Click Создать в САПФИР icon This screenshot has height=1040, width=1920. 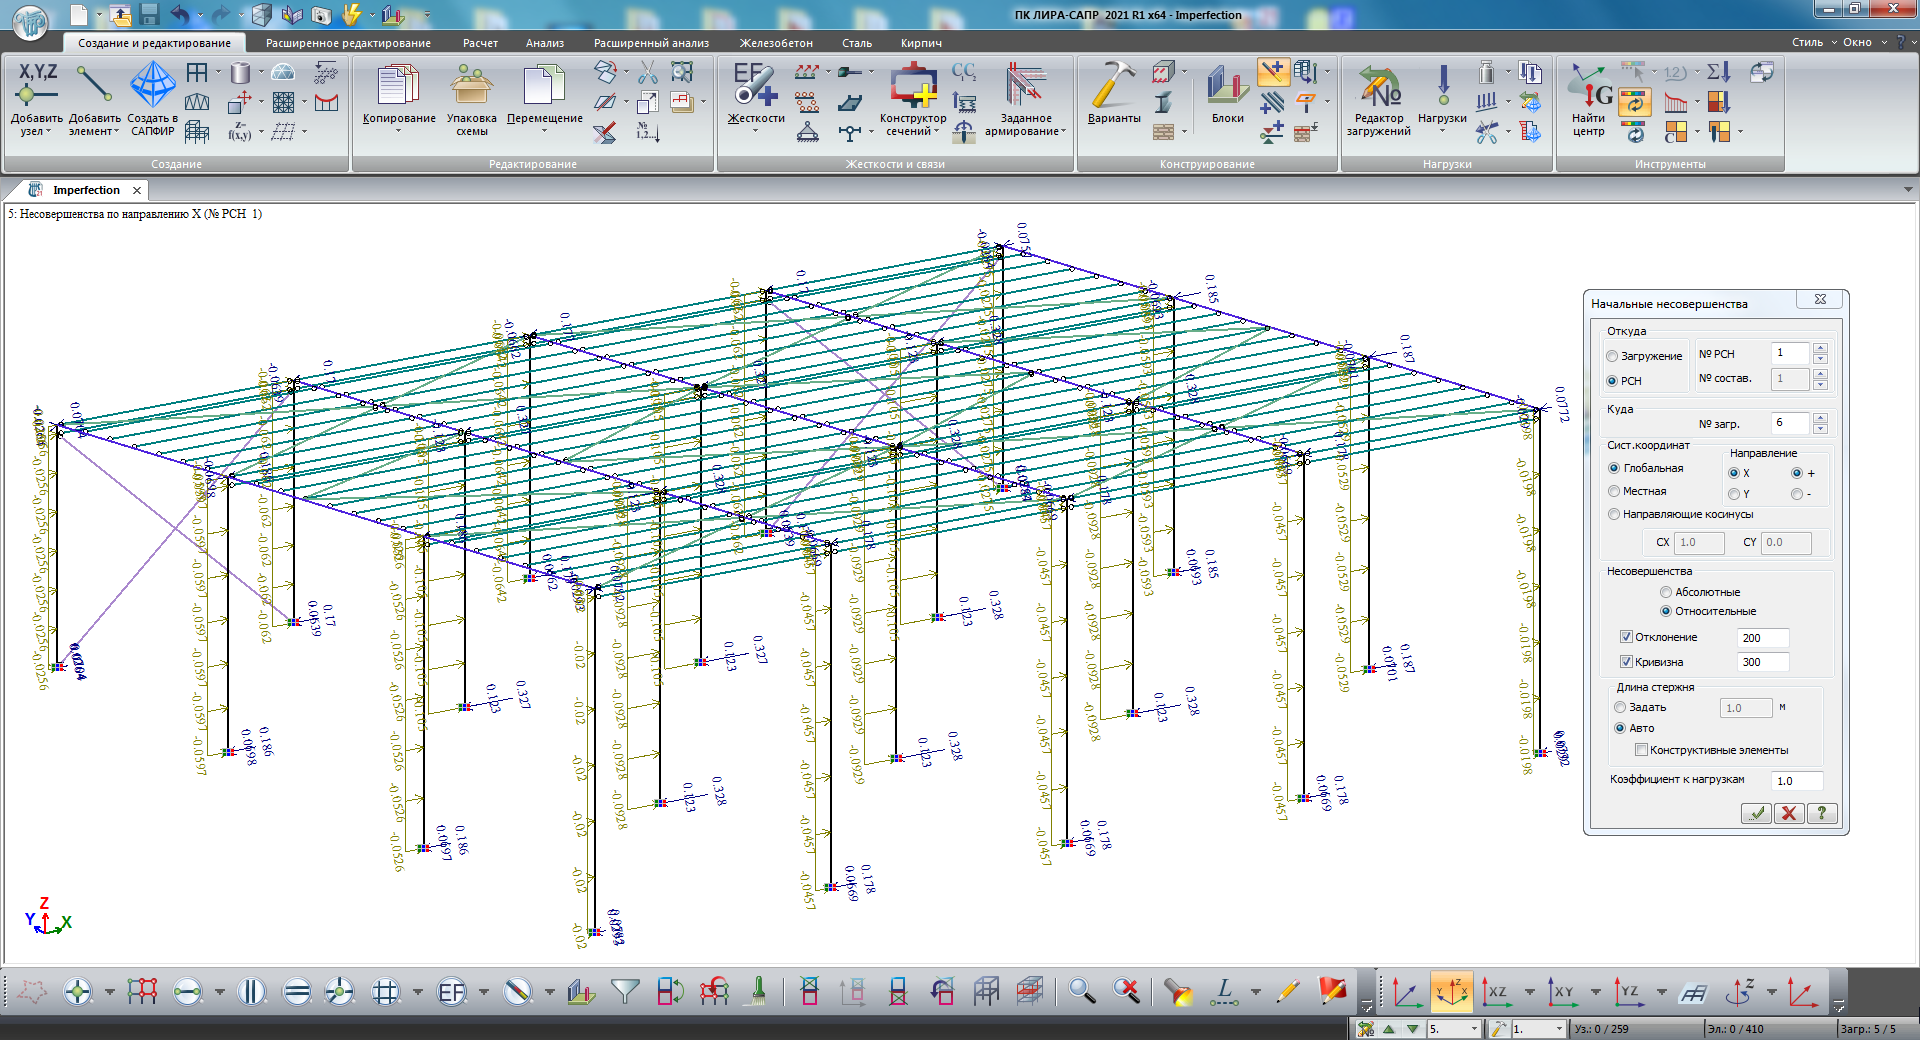point(152,86)
